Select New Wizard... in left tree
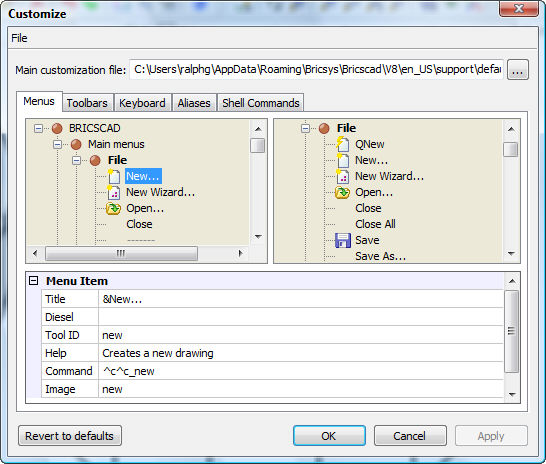546x464 pixels. [161, 192]
